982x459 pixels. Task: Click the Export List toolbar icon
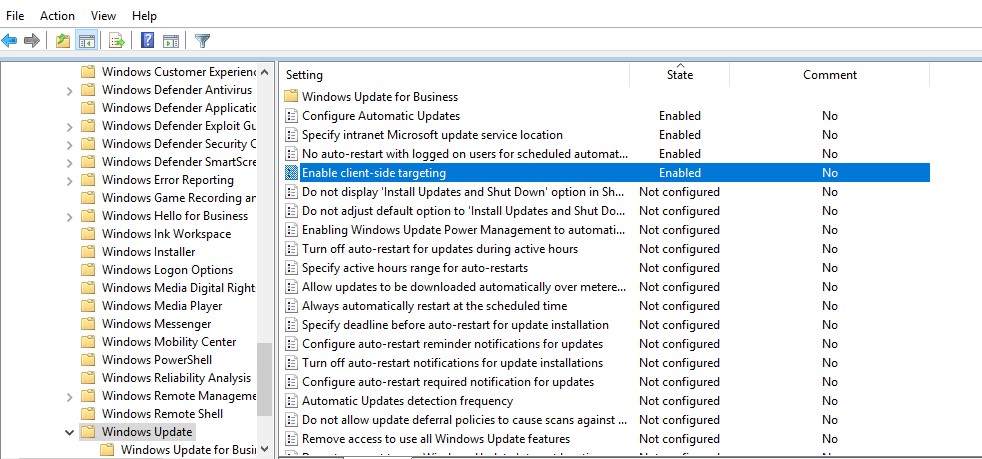click(117, 41)
